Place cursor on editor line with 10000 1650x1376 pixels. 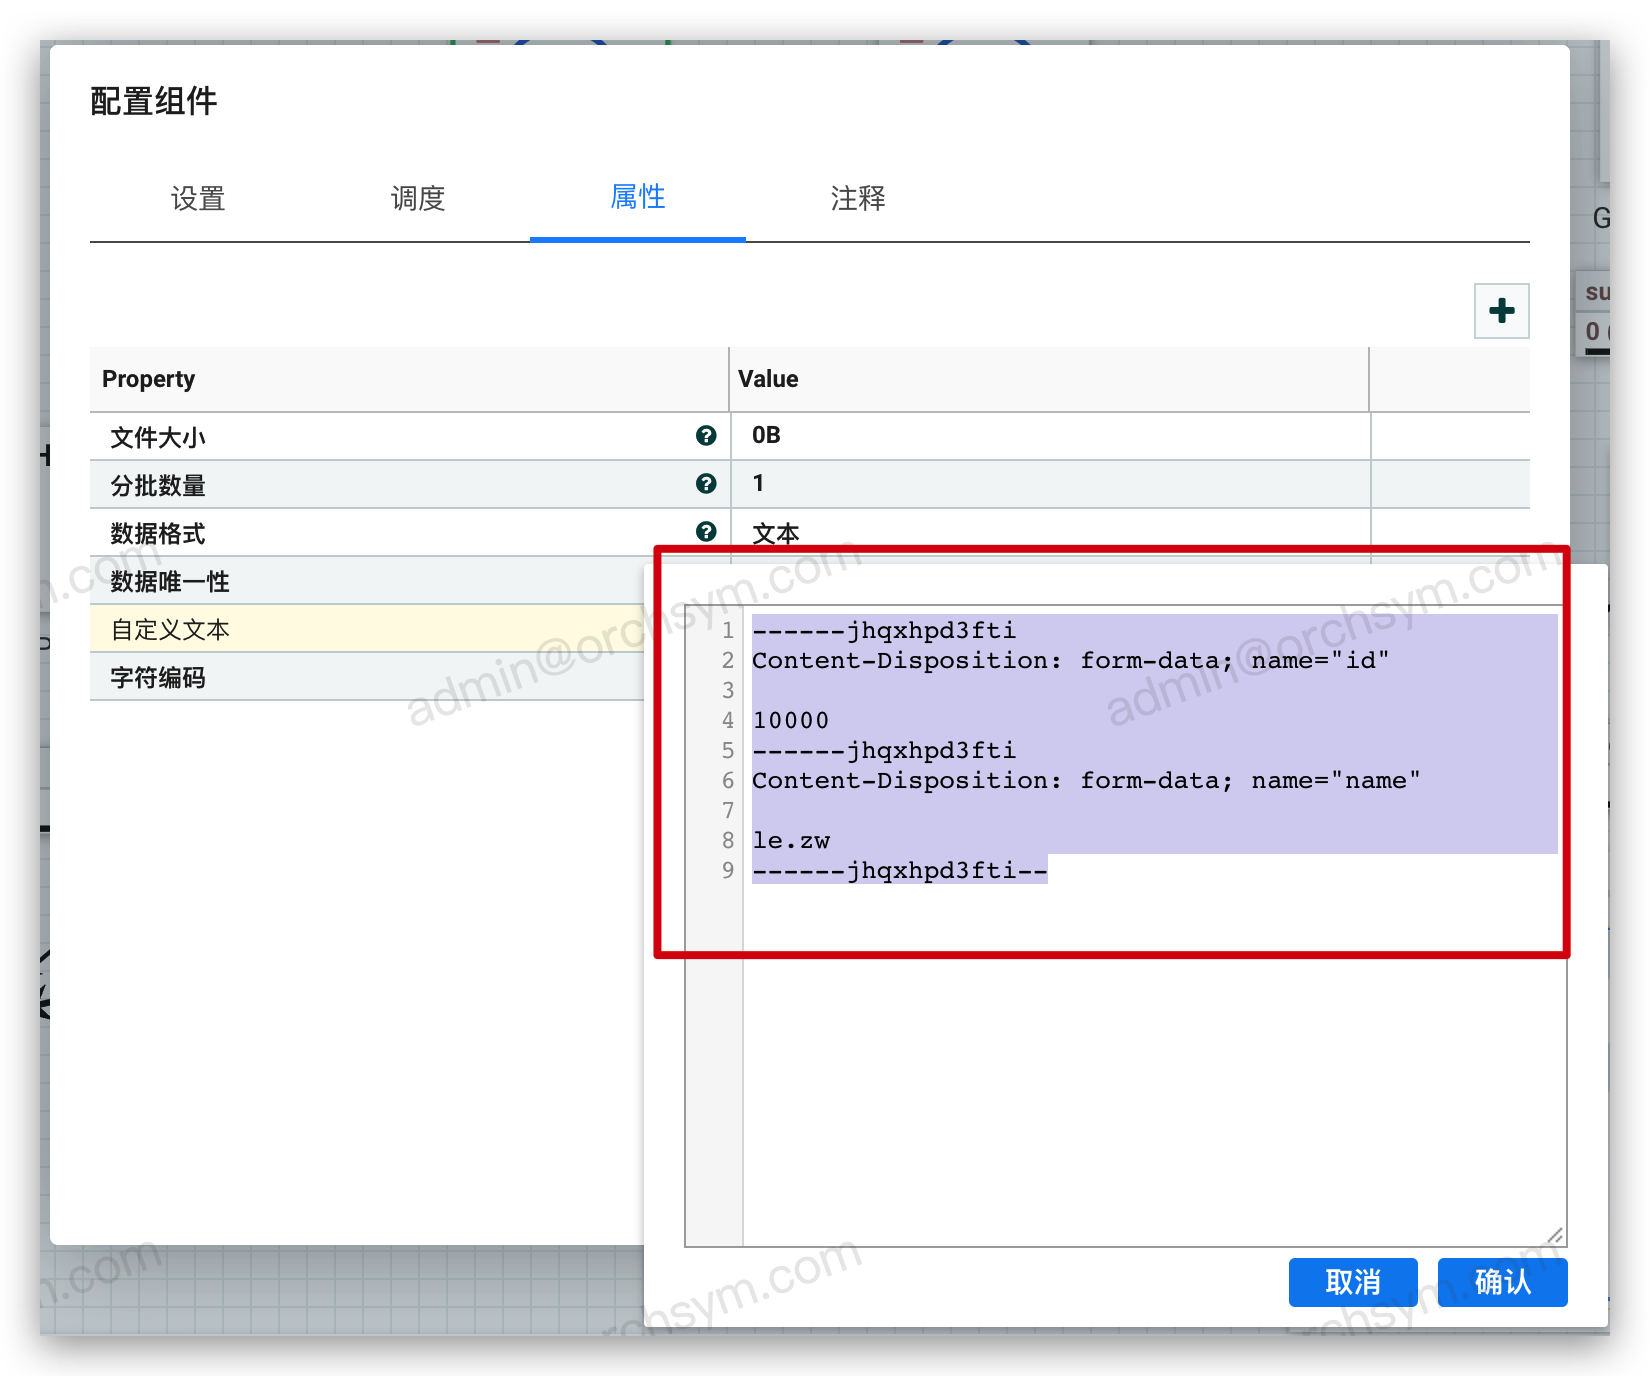[x=792, y=721]
